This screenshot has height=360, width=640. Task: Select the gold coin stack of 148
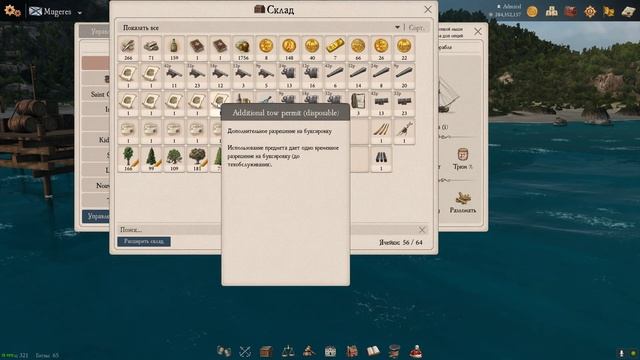pos(289,48)
